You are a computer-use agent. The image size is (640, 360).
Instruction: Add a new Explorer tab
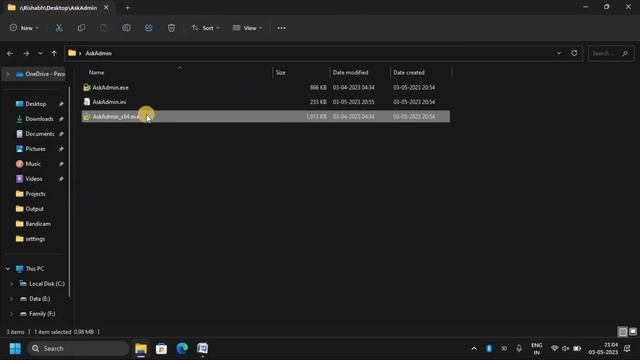click(x=127, y=7)
